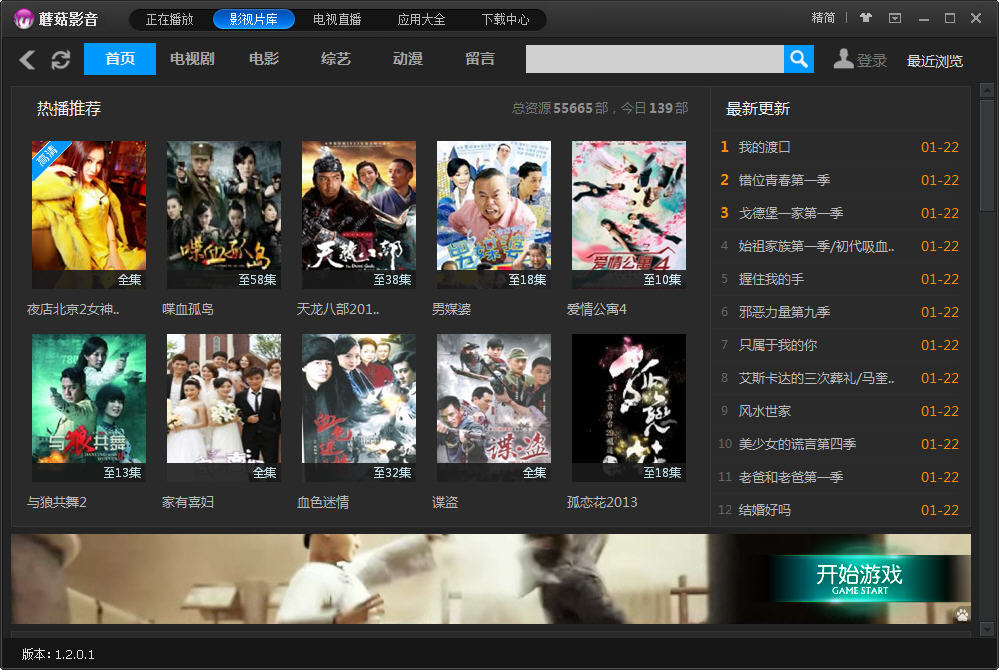Open the skin (shirt) icon
999x670 pixels.
click(x=865, y=18)
